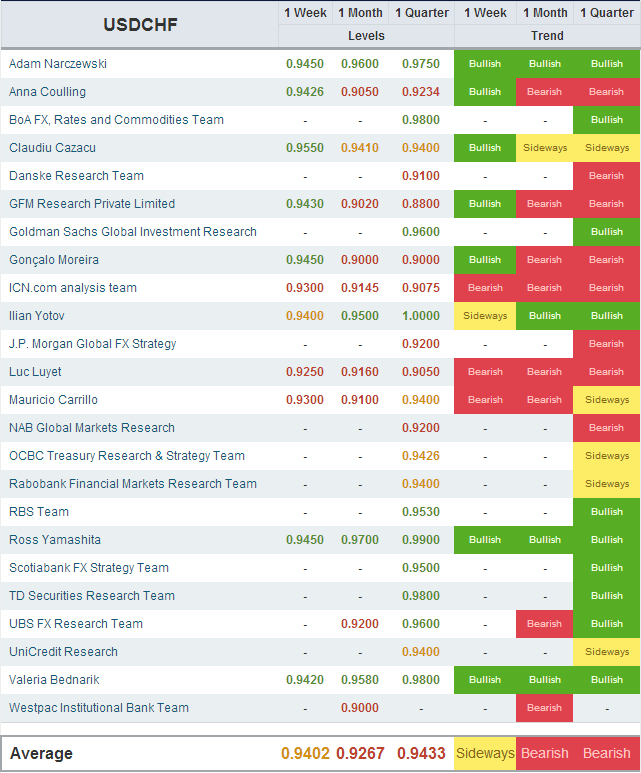This screenshot has height=773, width=641.
Task: Select Luc Luyet contributor name
Action: point(35,372)
